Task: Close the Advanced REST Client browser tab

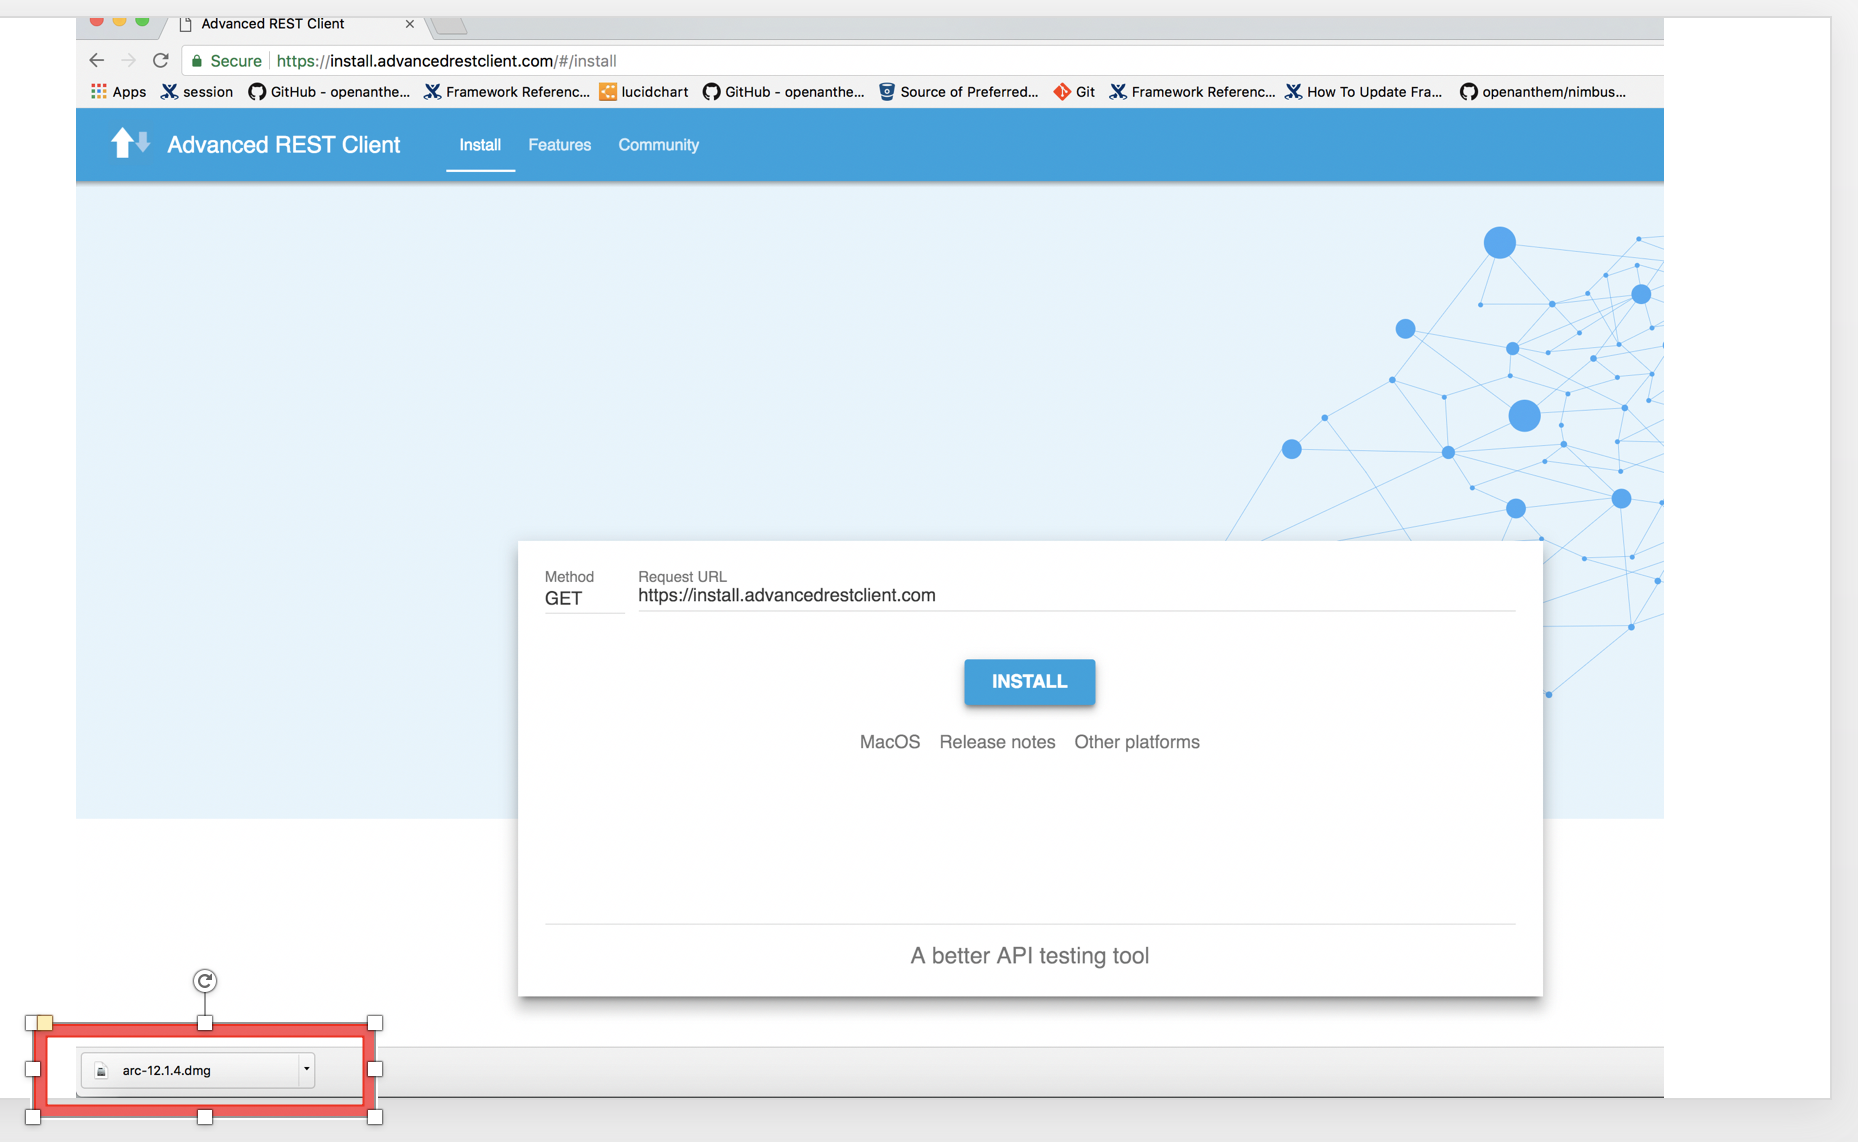Action: click(409, 24)
